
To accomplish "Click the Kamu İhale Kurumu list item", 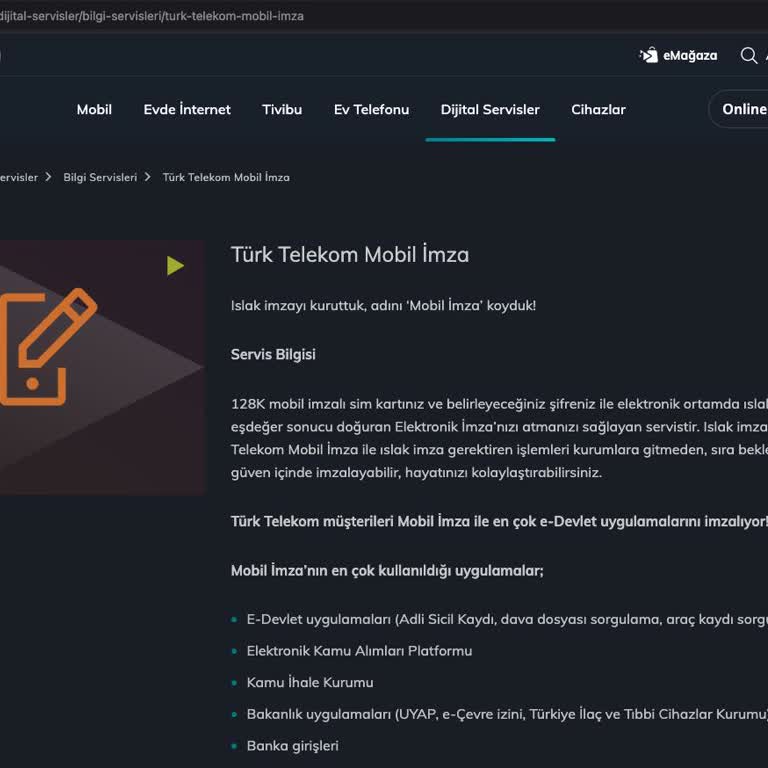I will 310,682.
